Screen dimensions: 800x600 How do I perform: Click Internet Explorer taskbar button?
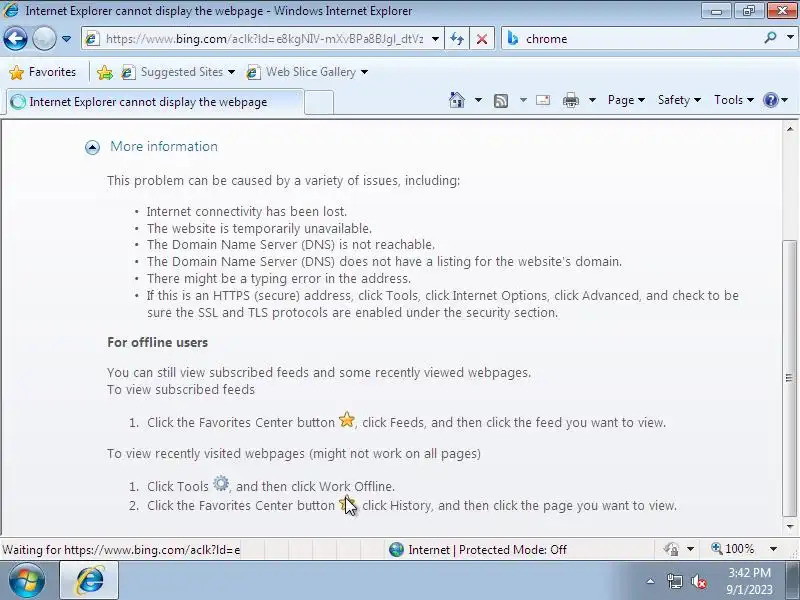point(90,581)
